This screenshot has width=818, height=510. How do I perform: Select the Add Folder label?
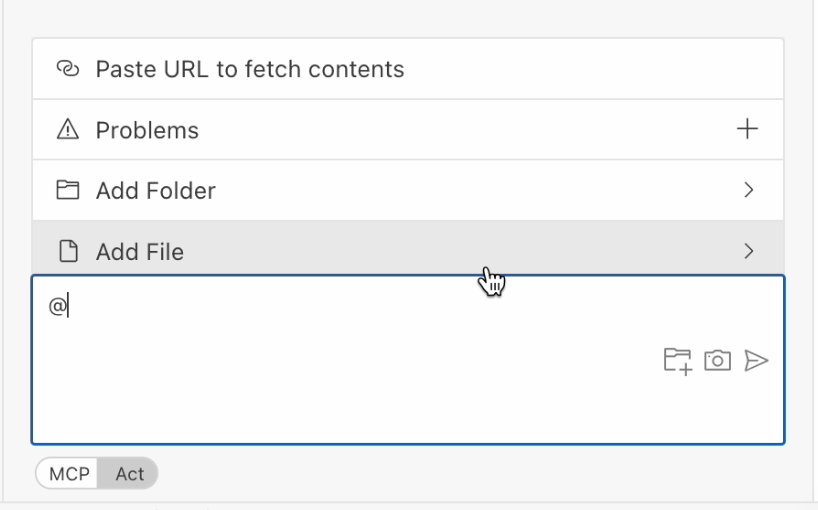coord(156,190)
